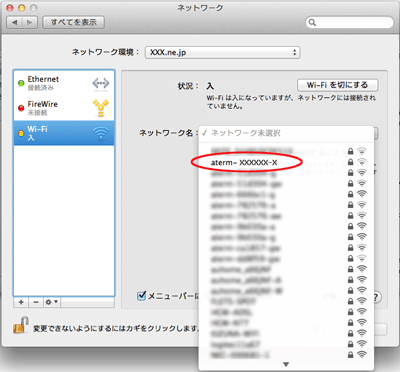Click the red FireWire status dot
Screen dimensions: 400x372
pos(21,108)
